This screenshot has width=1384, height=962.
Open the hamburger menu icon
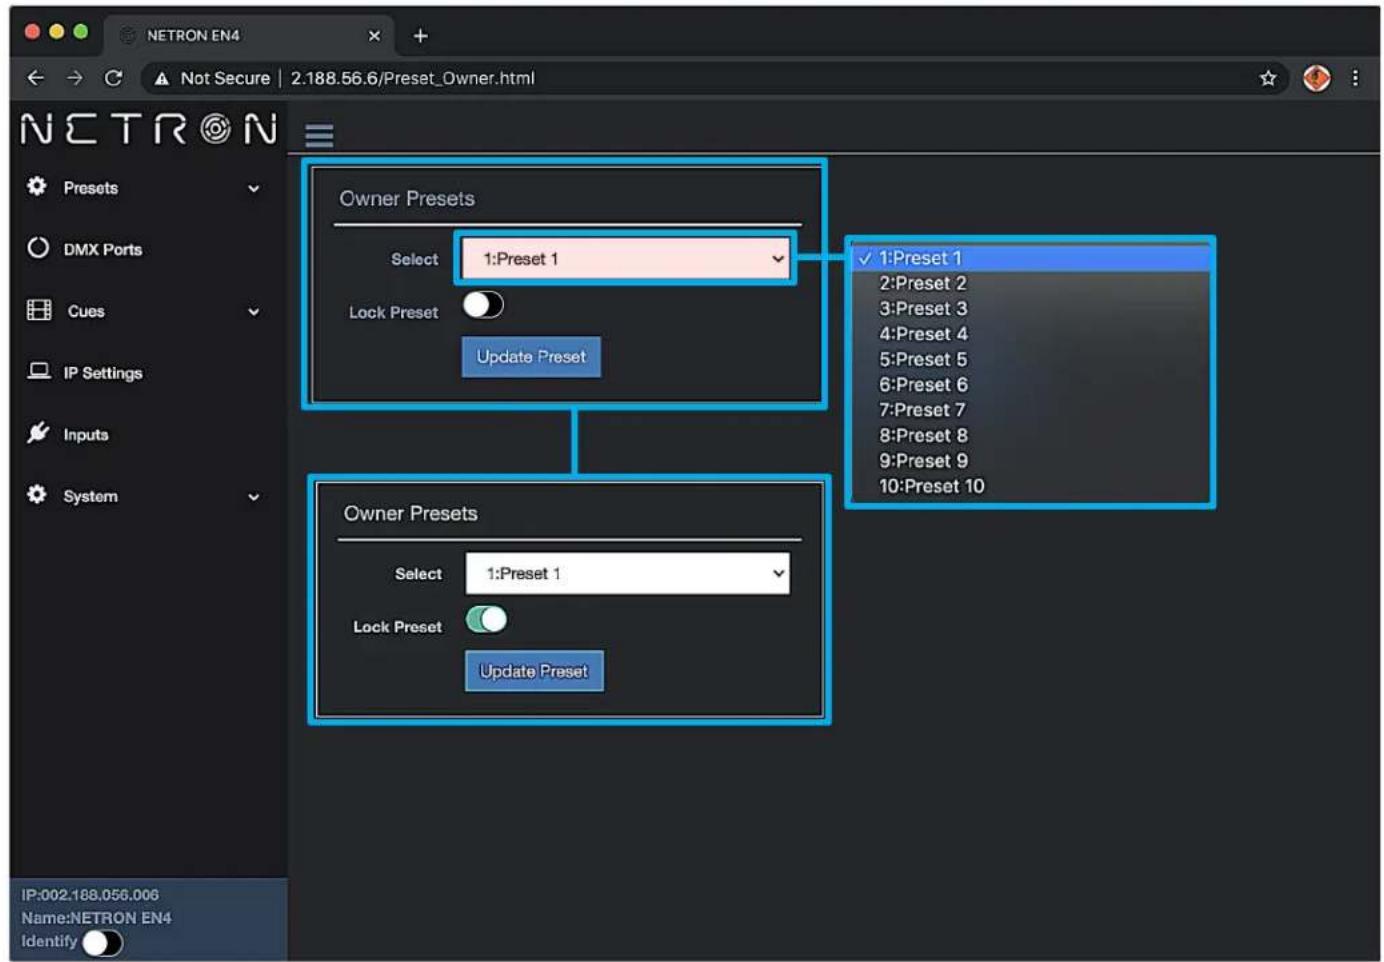[319, 135]
